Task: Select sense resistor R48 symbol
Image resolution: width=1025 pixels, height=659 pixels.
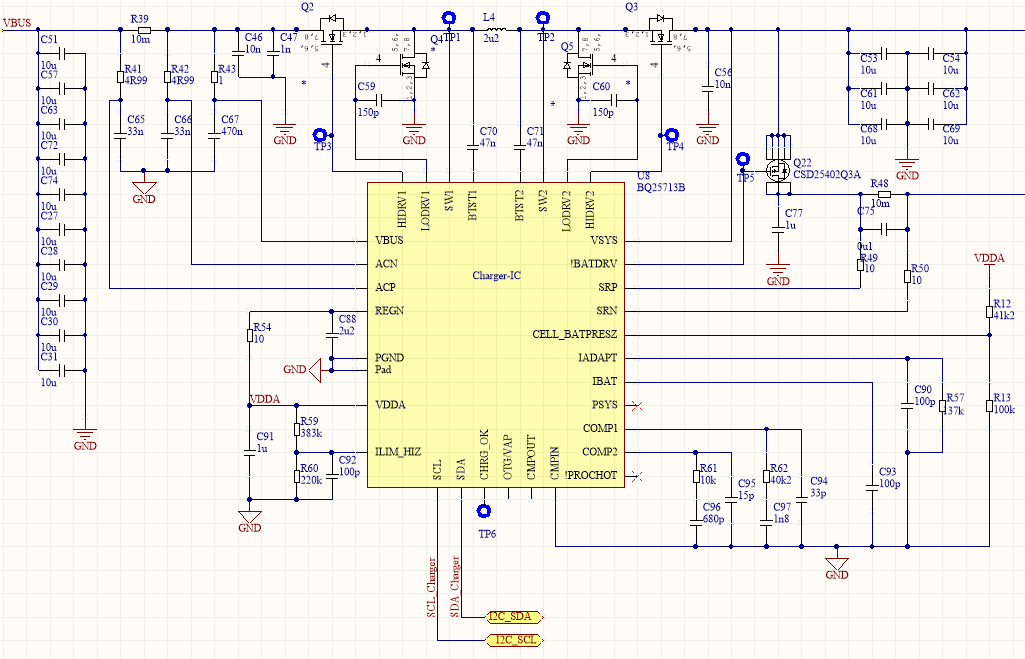Action: 884,194
